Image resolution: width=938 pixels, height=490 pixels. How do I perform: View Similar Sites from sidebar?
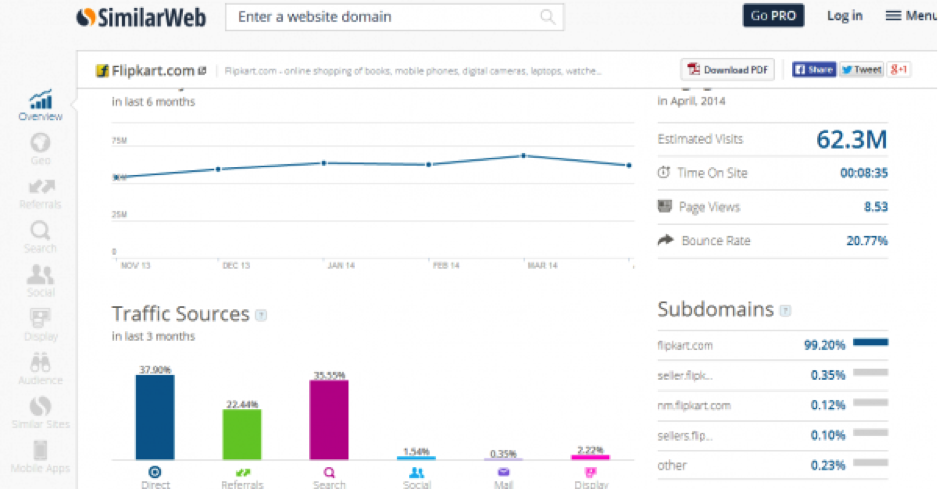pyautogui.click(x=40, y=412)
